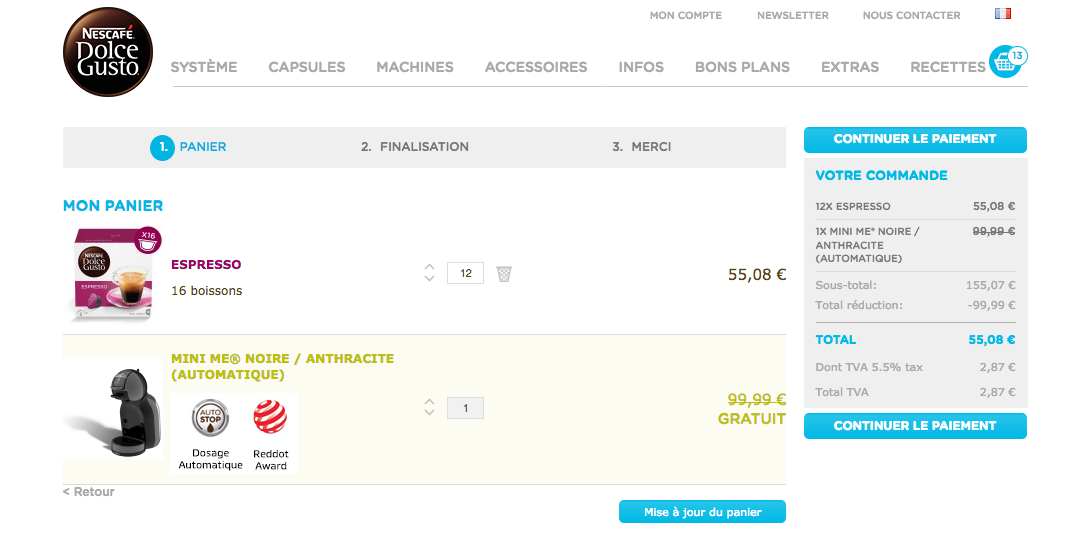Screen dimensions: 1067x546
Task: Click the Nescafé Dolce Gusto logo
Action: click(108, 52)
